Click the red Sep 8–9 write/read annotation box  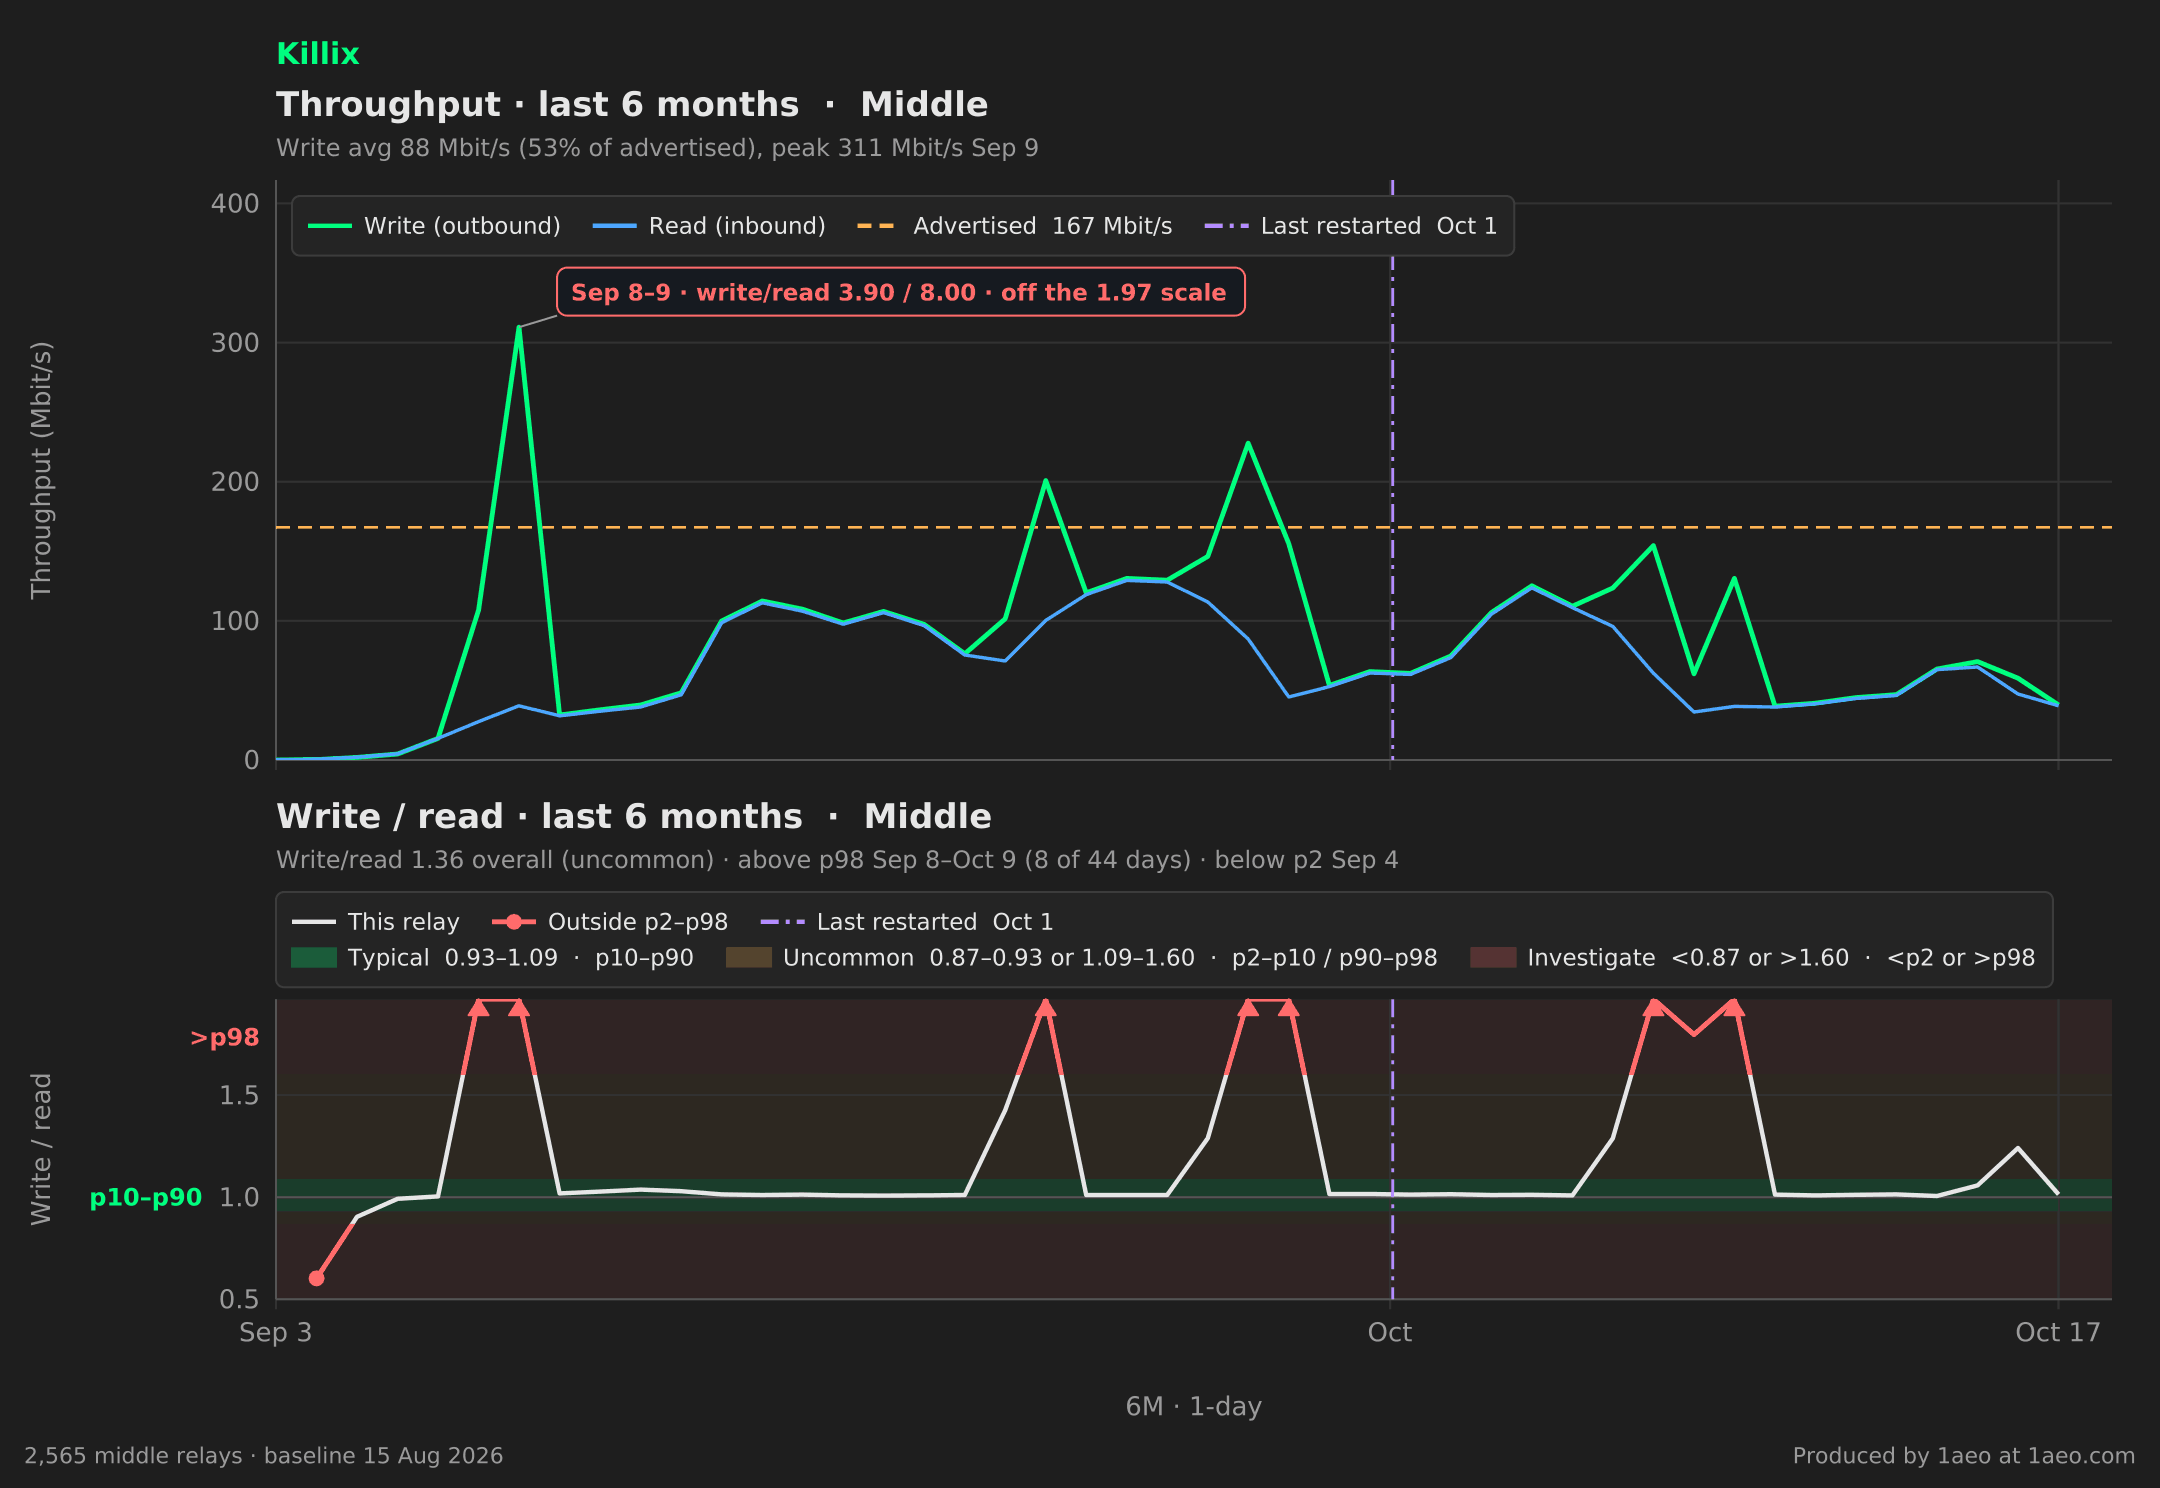900,292
